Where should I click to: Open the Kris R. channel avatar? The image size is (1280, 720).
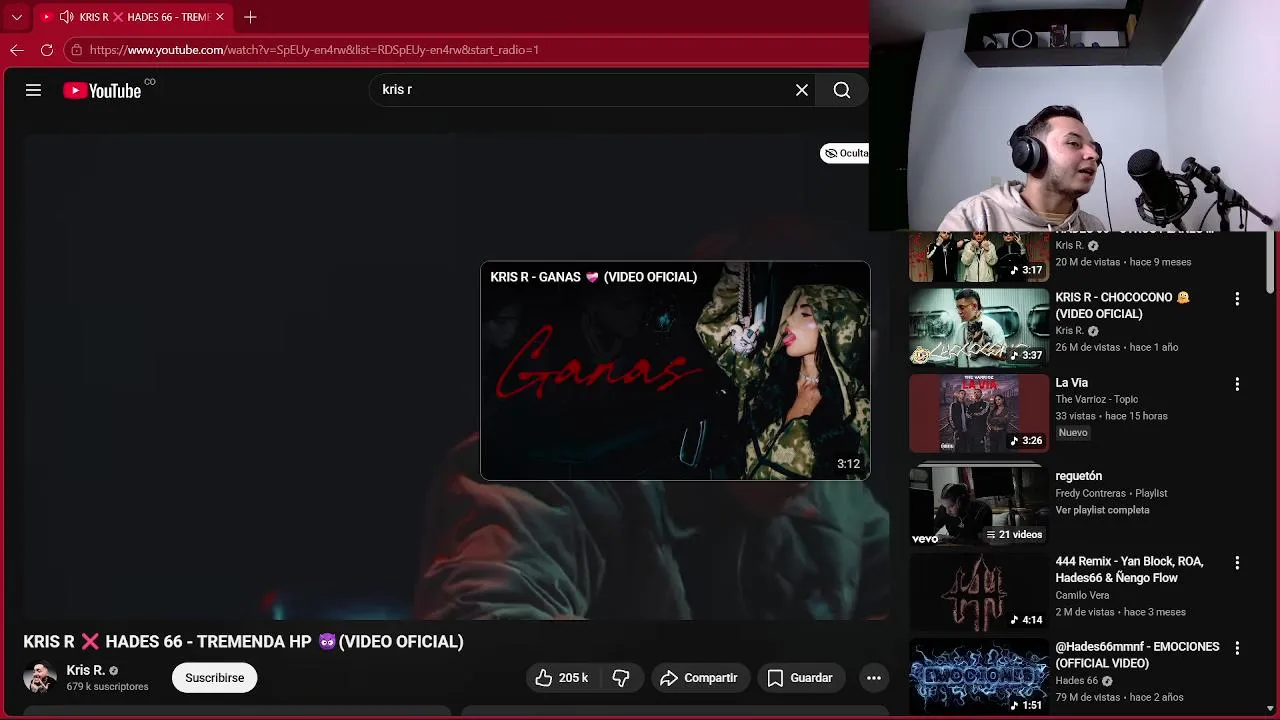[40, 678]
